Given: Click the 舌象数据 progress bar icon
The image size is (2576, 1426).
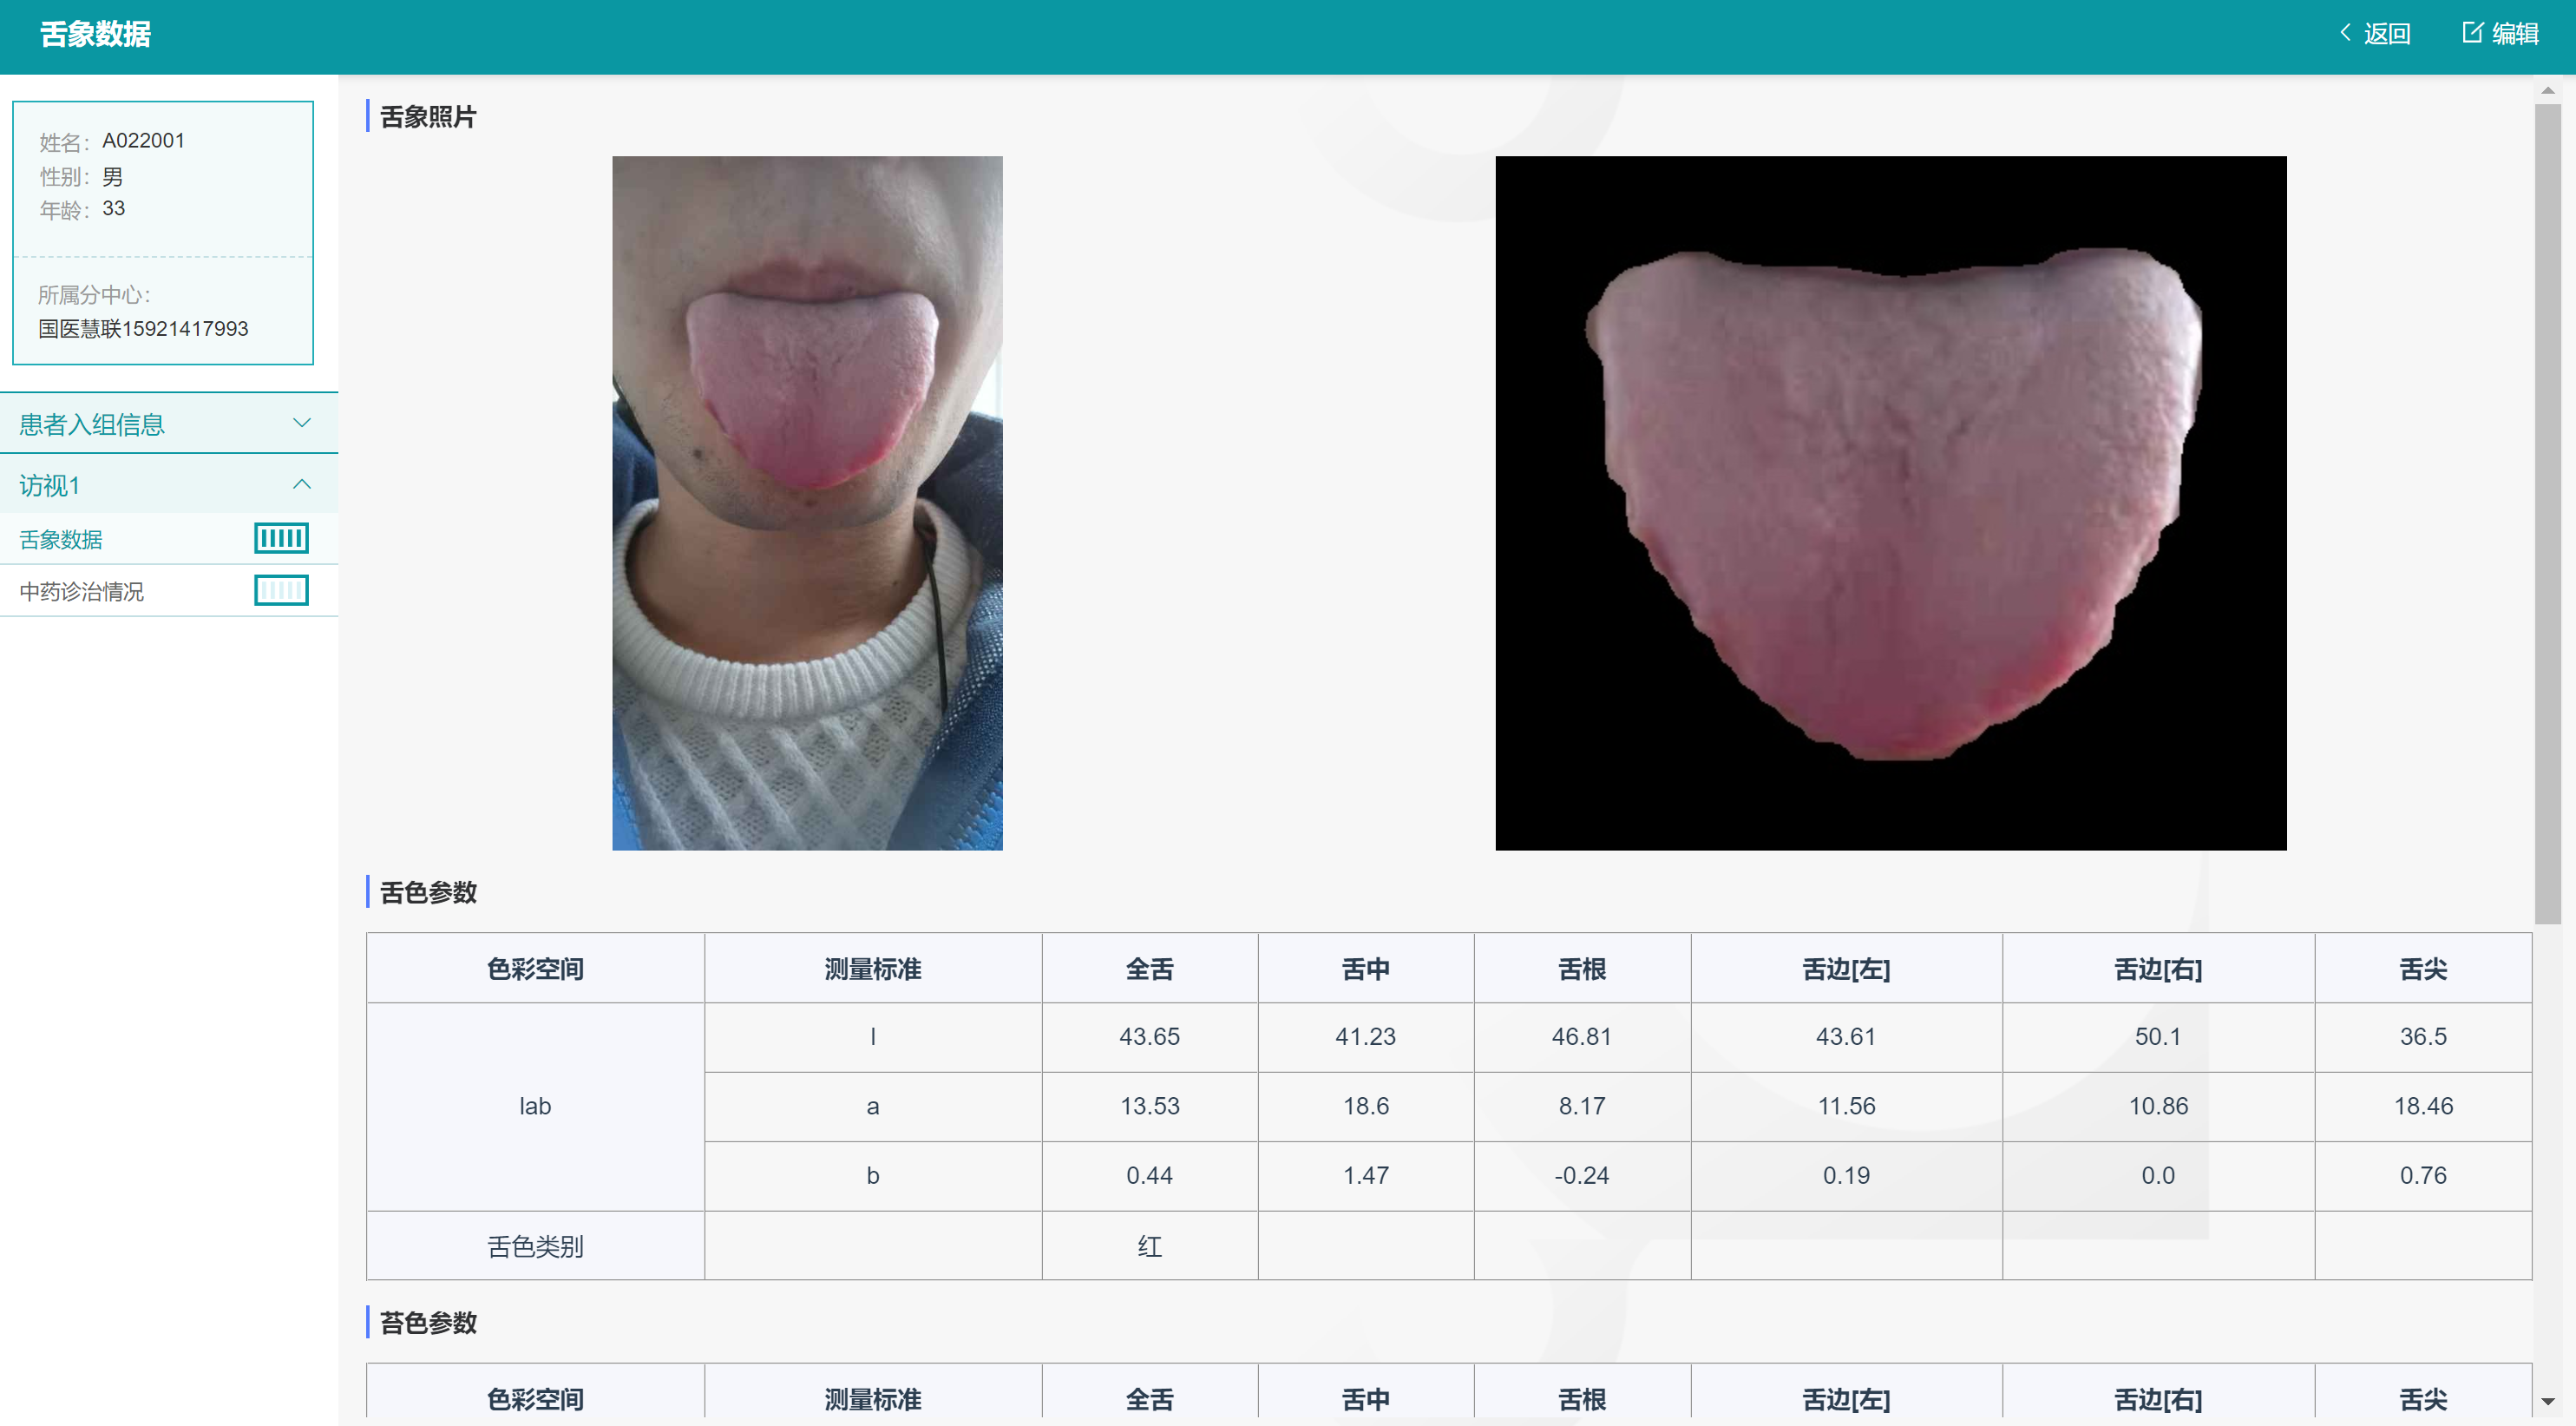Looking at the screenshot, I should coord(281,539).
